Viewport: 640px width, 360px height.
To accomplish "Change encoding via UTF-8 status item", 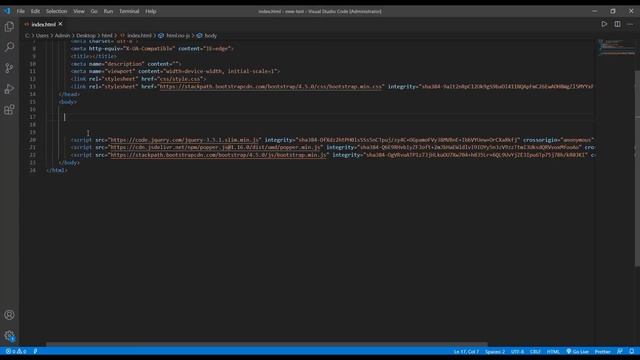I will coord(517,351).
